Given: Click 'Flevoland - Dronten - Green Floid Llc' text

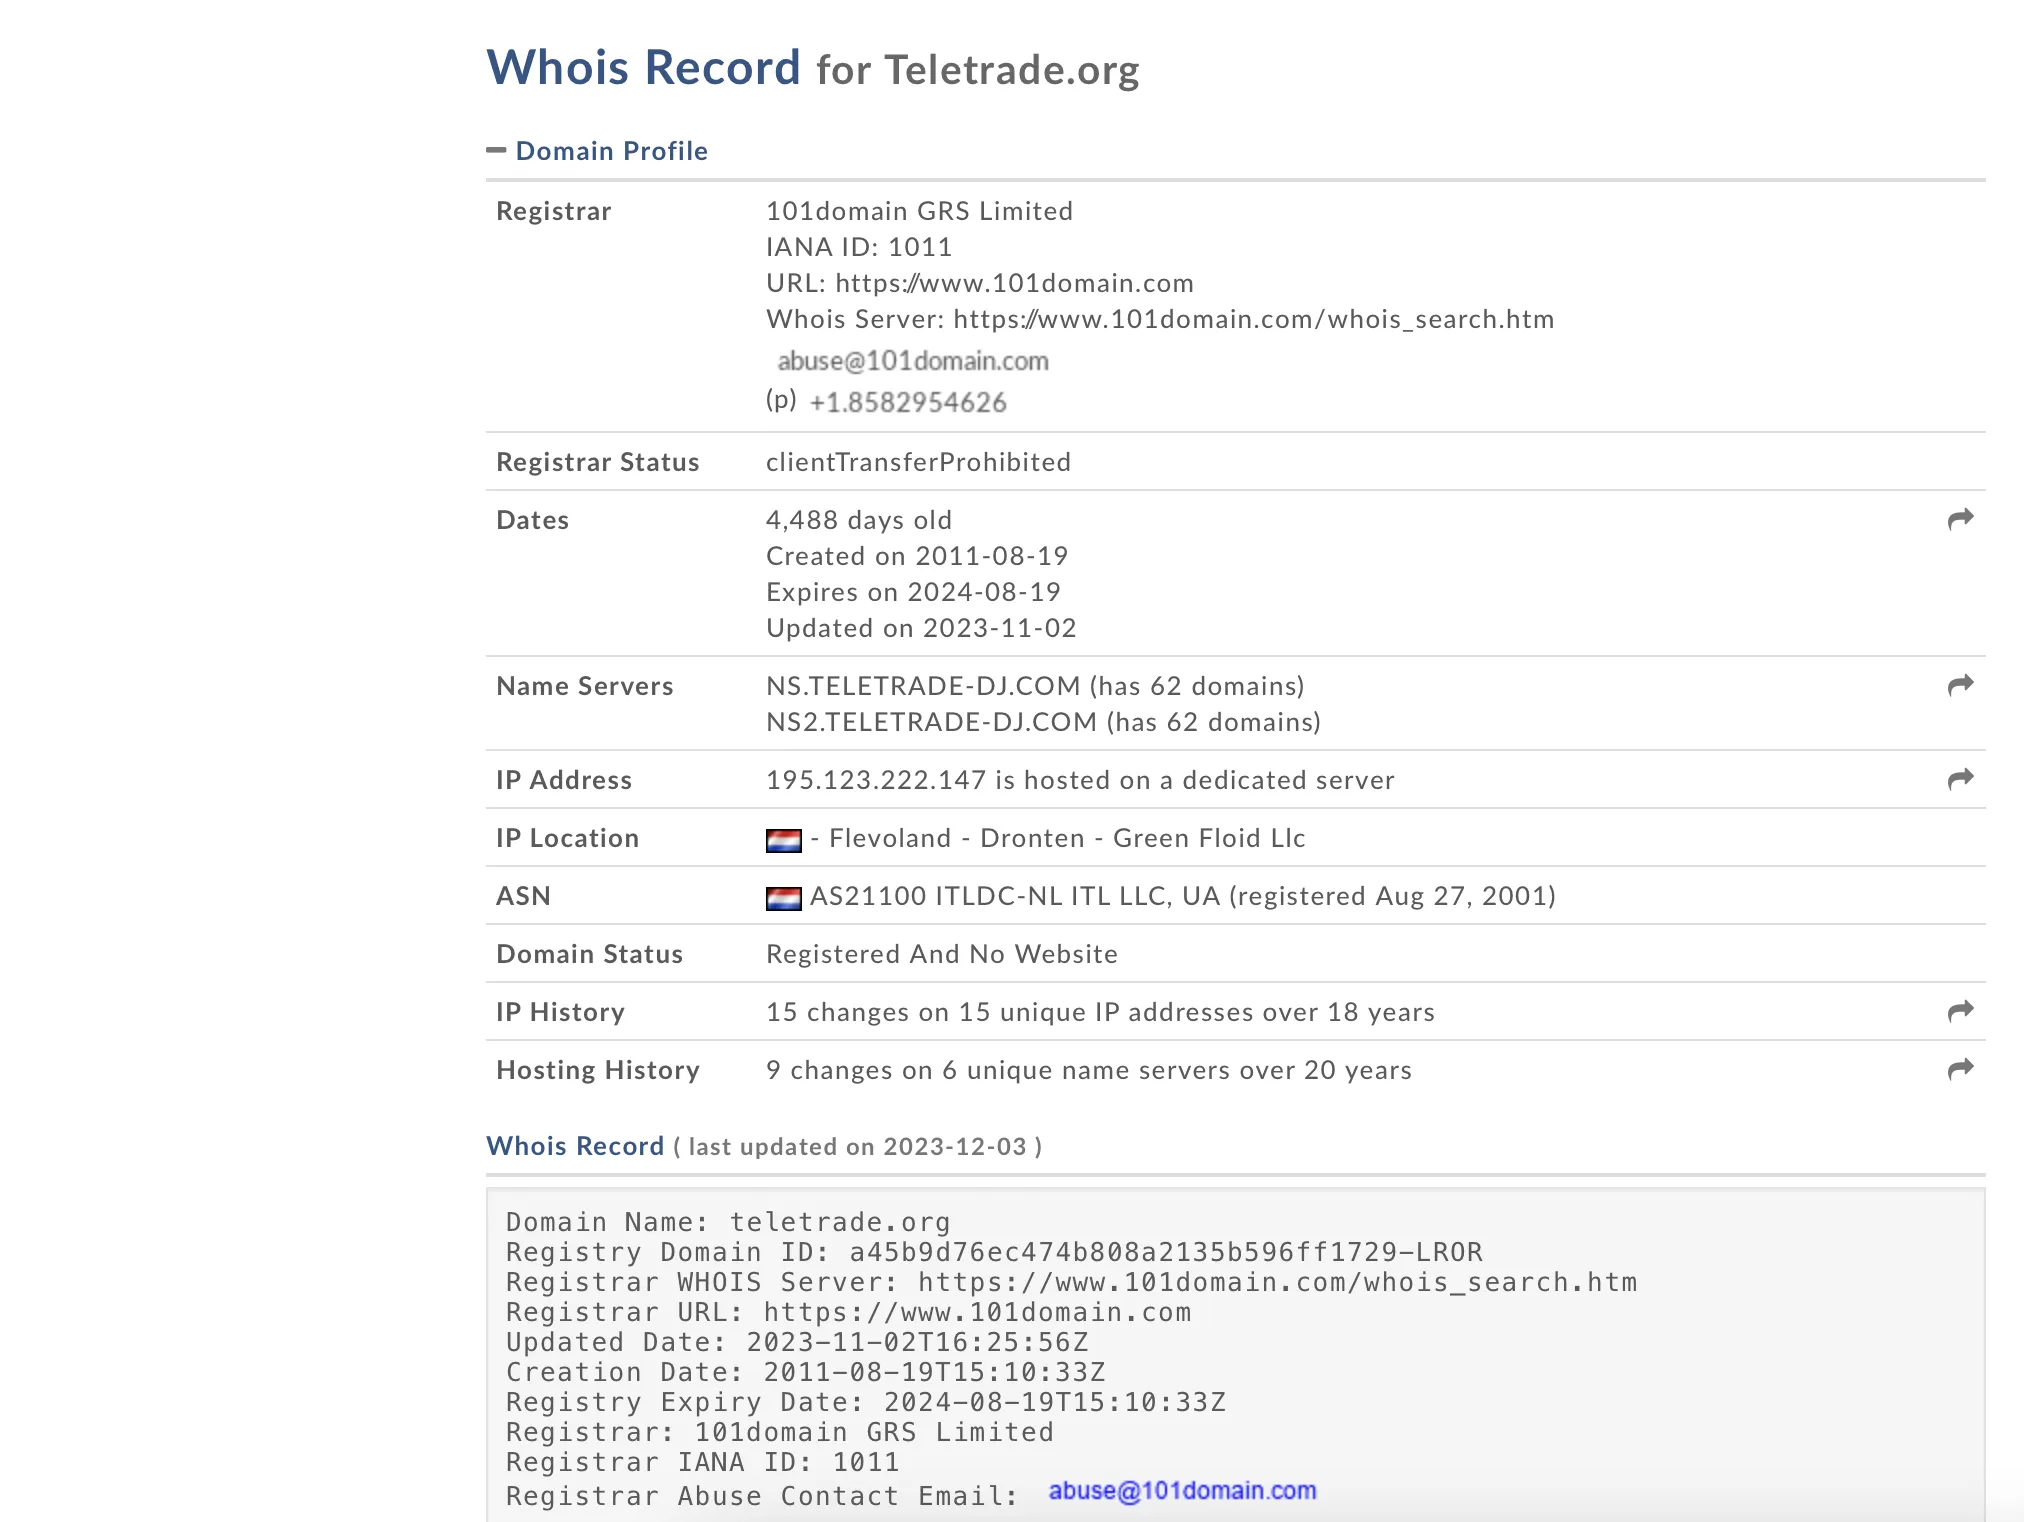Looking at the screenshot, I should click(1067, 838).
